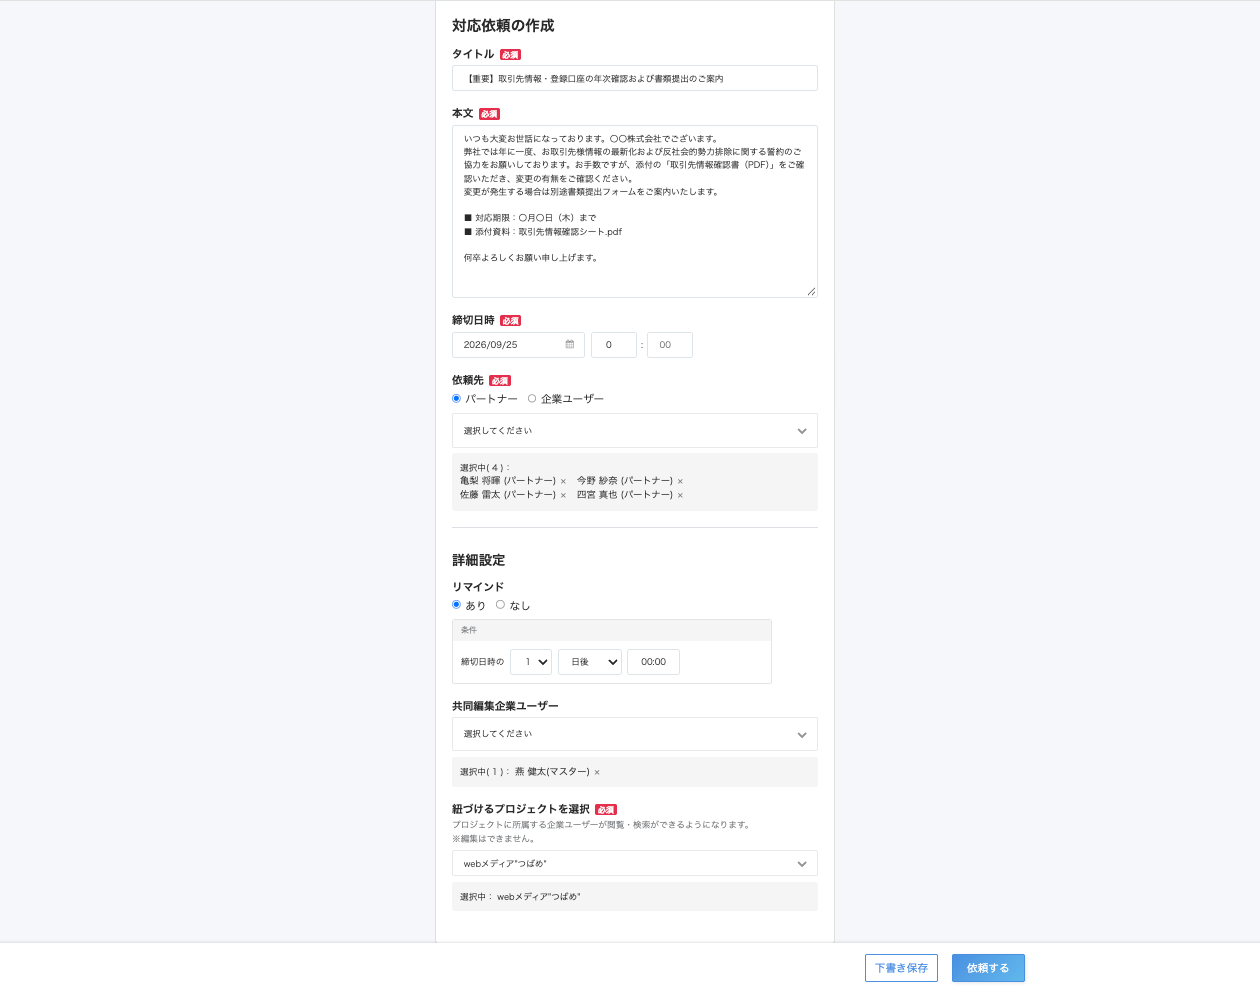Click the 締切日時の label text
The width and height of the screenshot is (1260, 993).
point(482,662)
